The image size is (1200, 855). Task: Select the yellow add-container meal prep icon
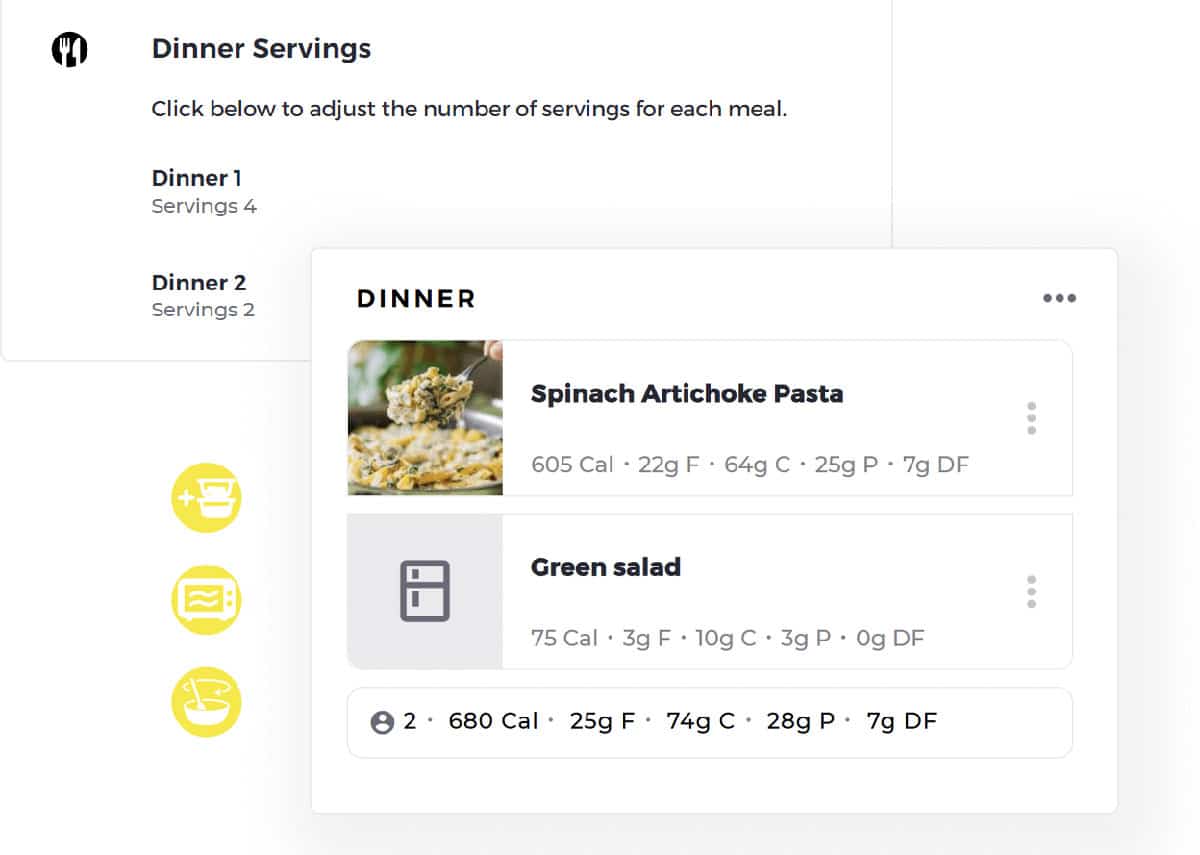tap(206, 497)
